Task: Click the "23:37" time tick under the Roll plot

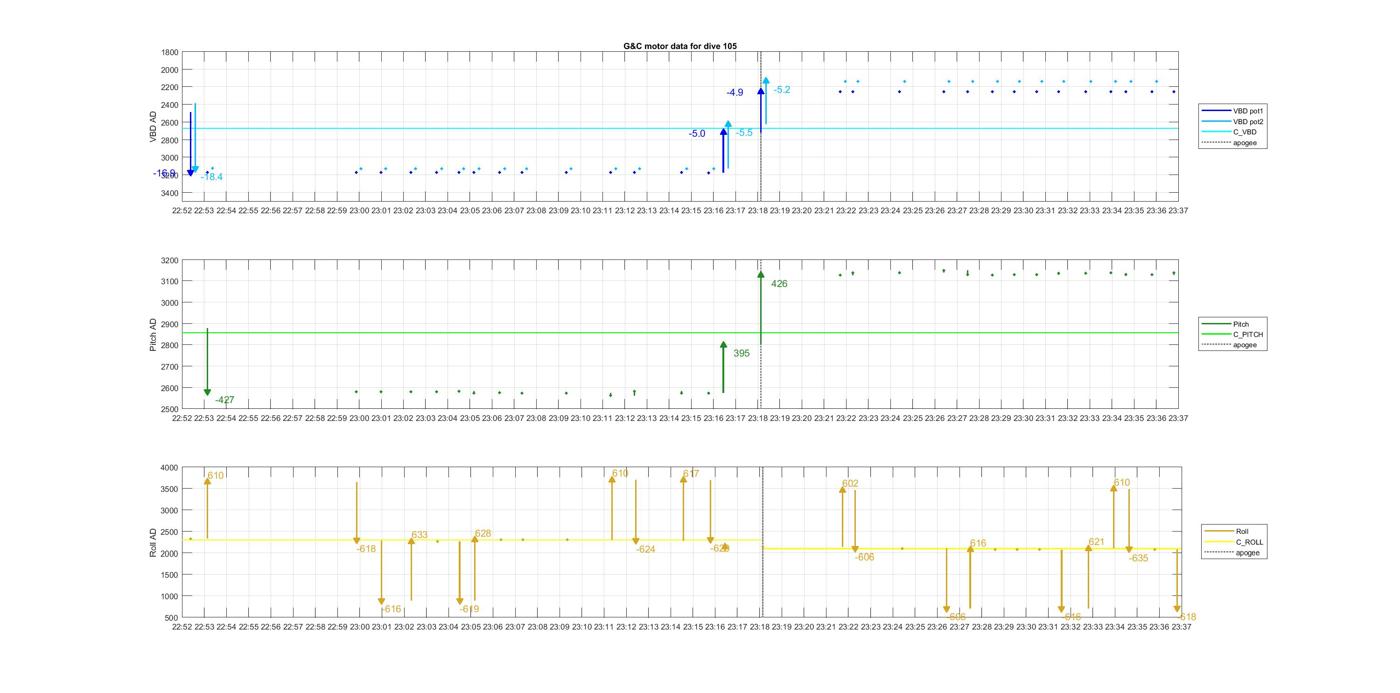Action: tap(1181, 628)
